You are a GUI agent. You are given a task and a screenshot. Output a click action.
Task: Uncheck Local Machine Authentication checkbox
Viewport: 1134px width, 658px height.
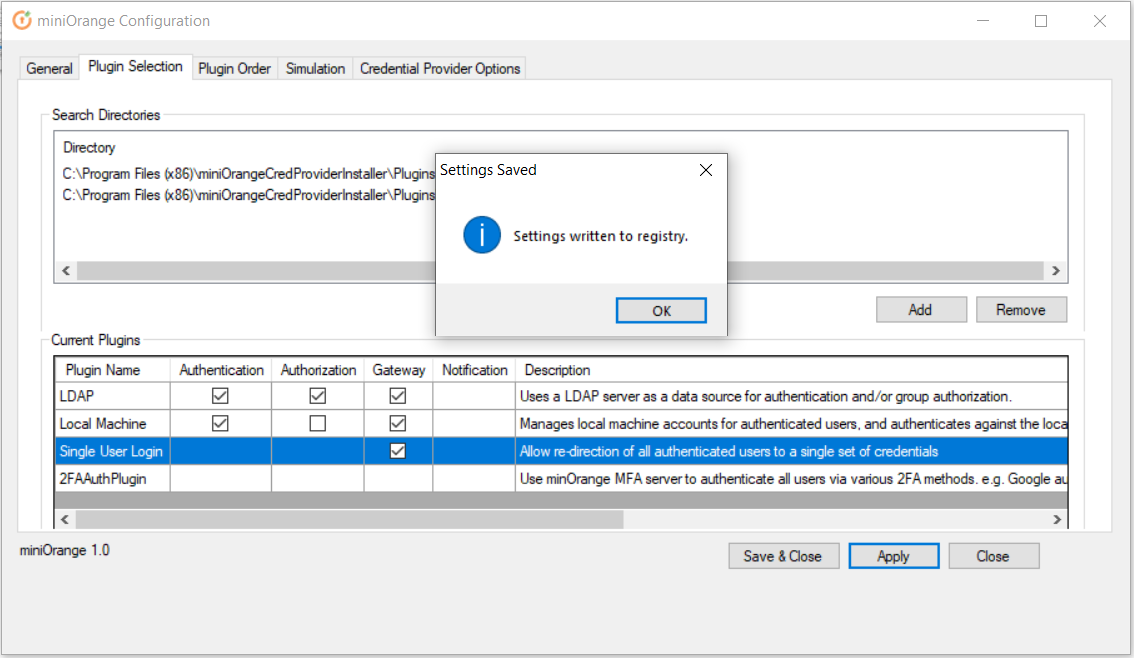click(x=221, y=424)
